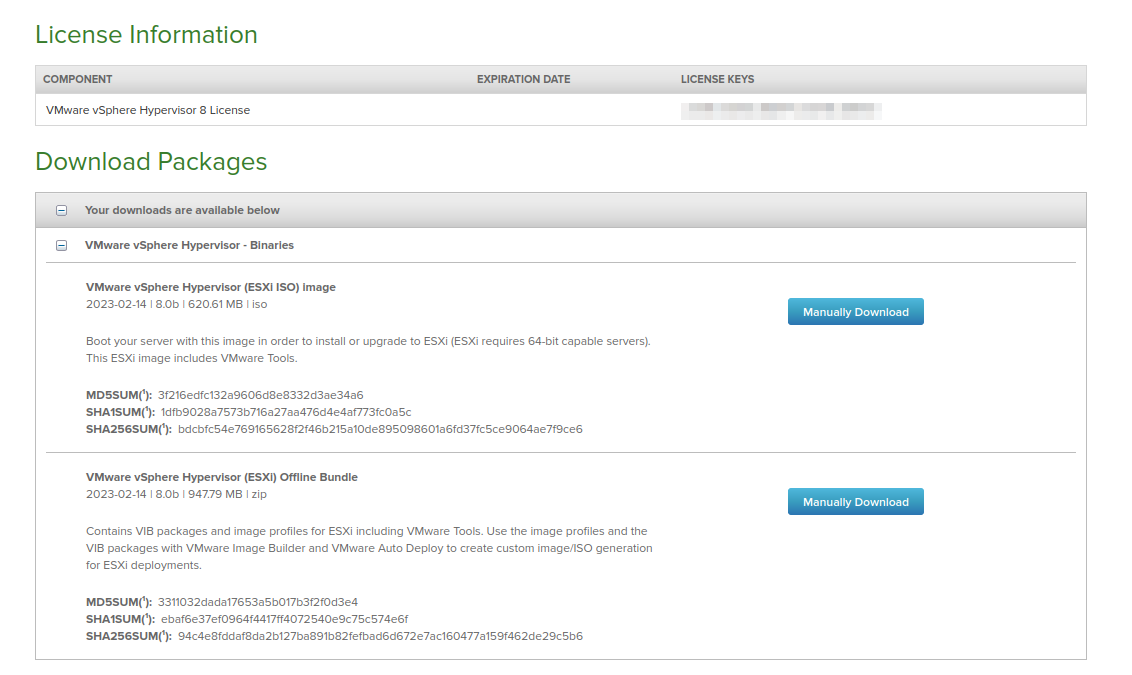Click the 'Boot your server with this image' description

tap(368, 350)
